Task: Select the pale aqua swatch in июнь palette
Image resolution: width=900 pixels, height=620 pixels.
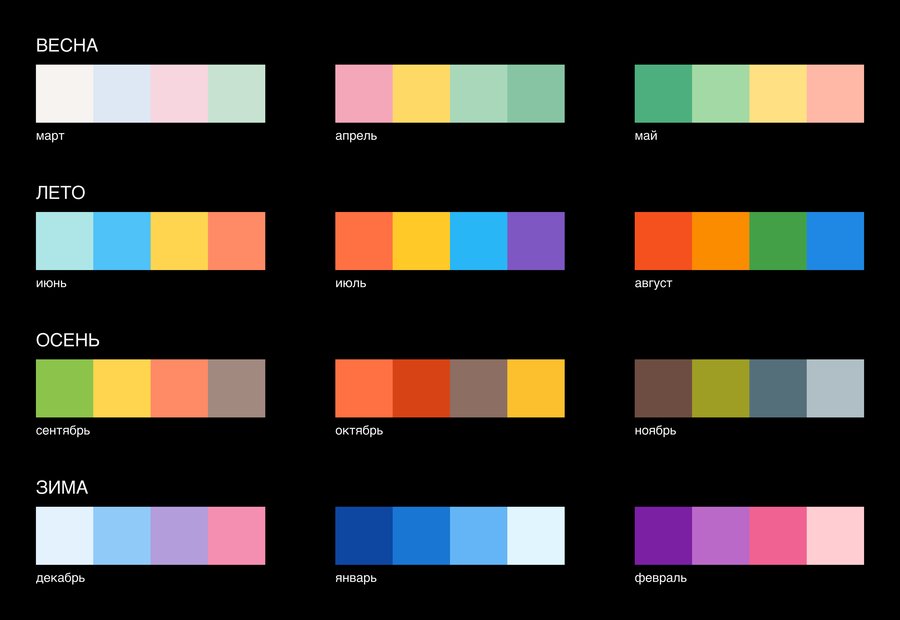Action: [65, 241]
